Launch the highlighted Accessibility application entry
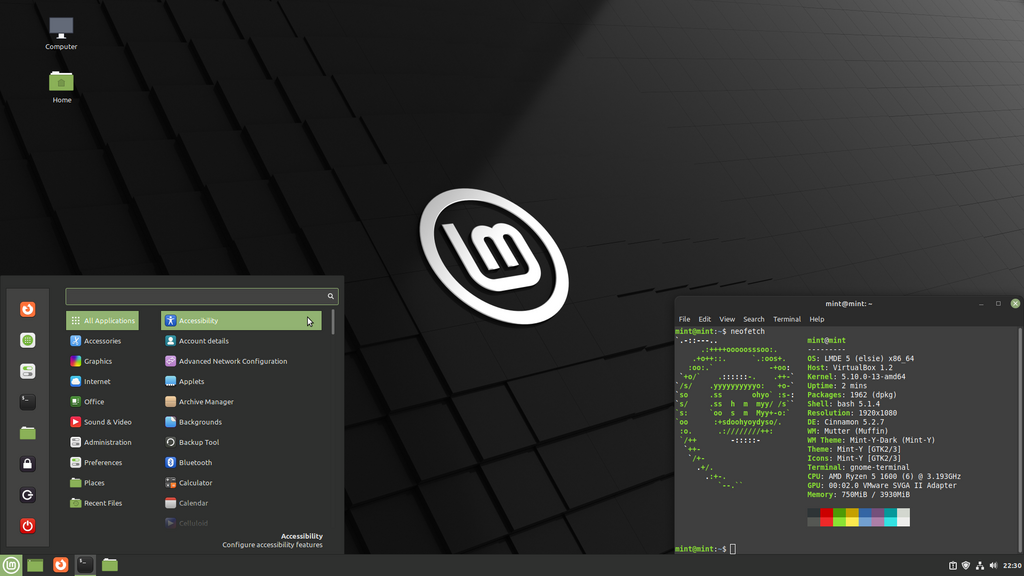Screen dimensions: 1024x576 point(241,321)
